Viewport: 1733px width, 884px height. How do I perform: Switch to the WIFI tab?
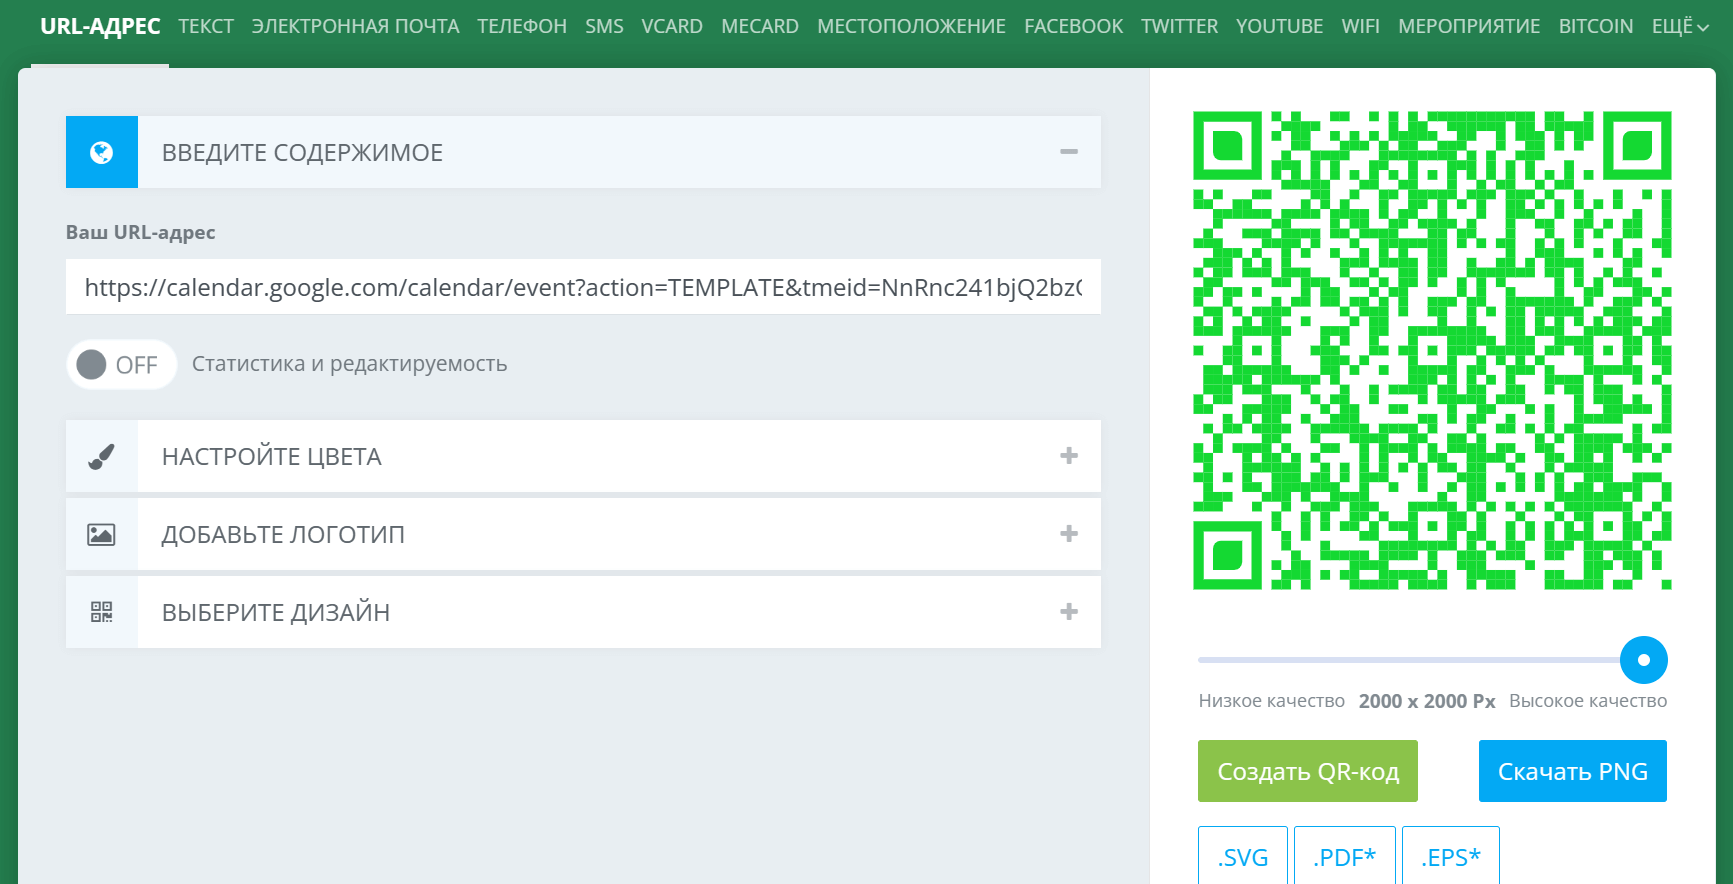point(1360,27)
